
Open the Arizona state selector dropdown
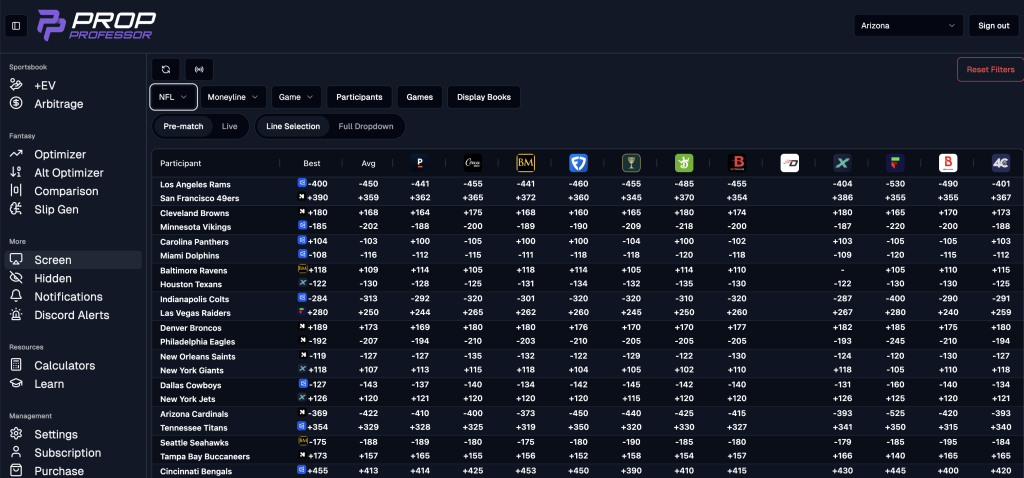coord(908,26)
